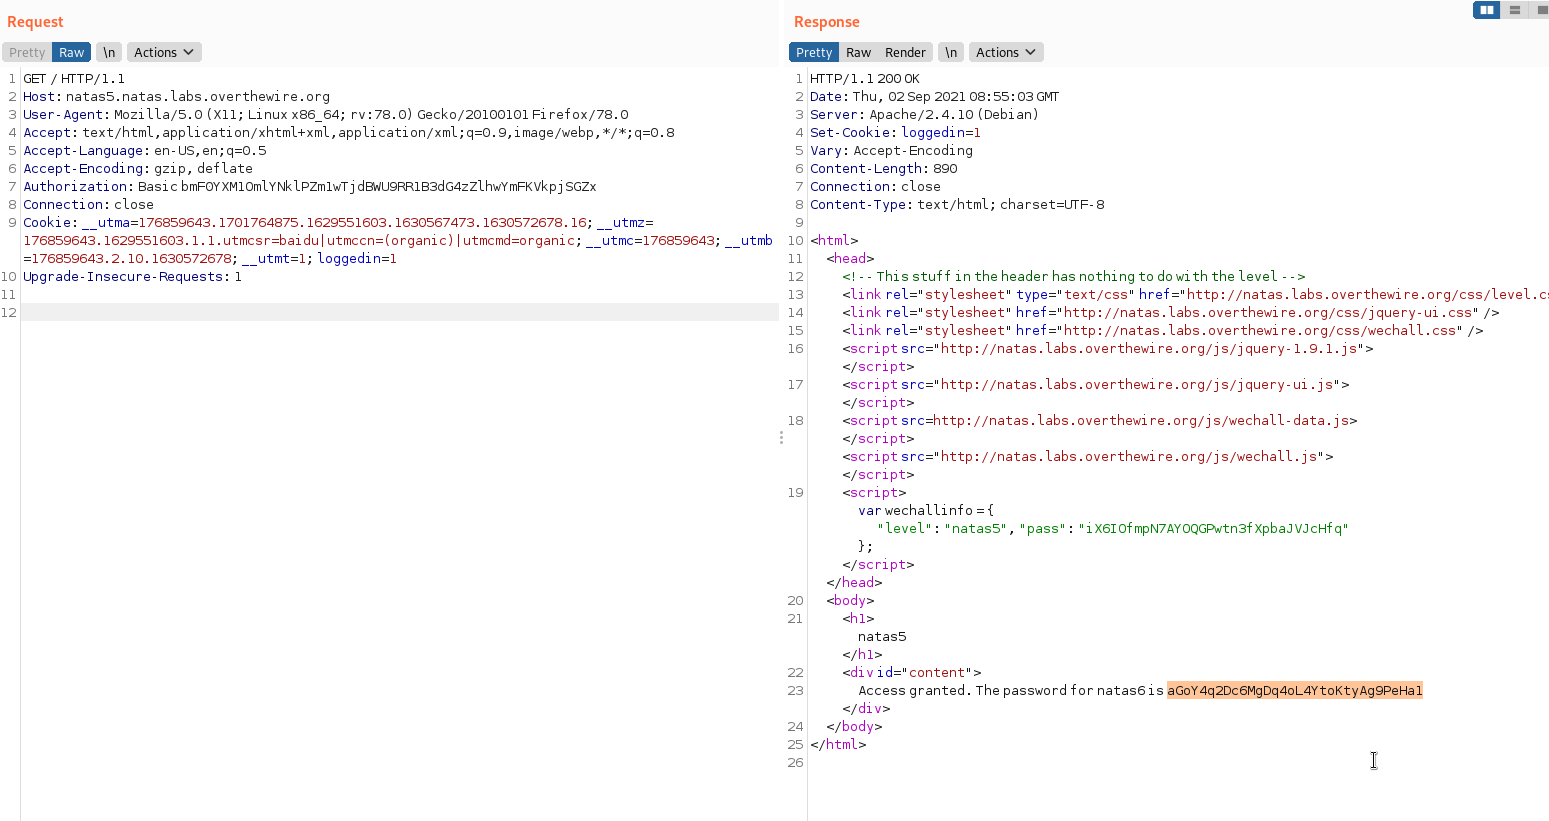Click the empty line 12 in request editor
Image resolution: width=1549 pixels, height=821 pixels.
400,313
